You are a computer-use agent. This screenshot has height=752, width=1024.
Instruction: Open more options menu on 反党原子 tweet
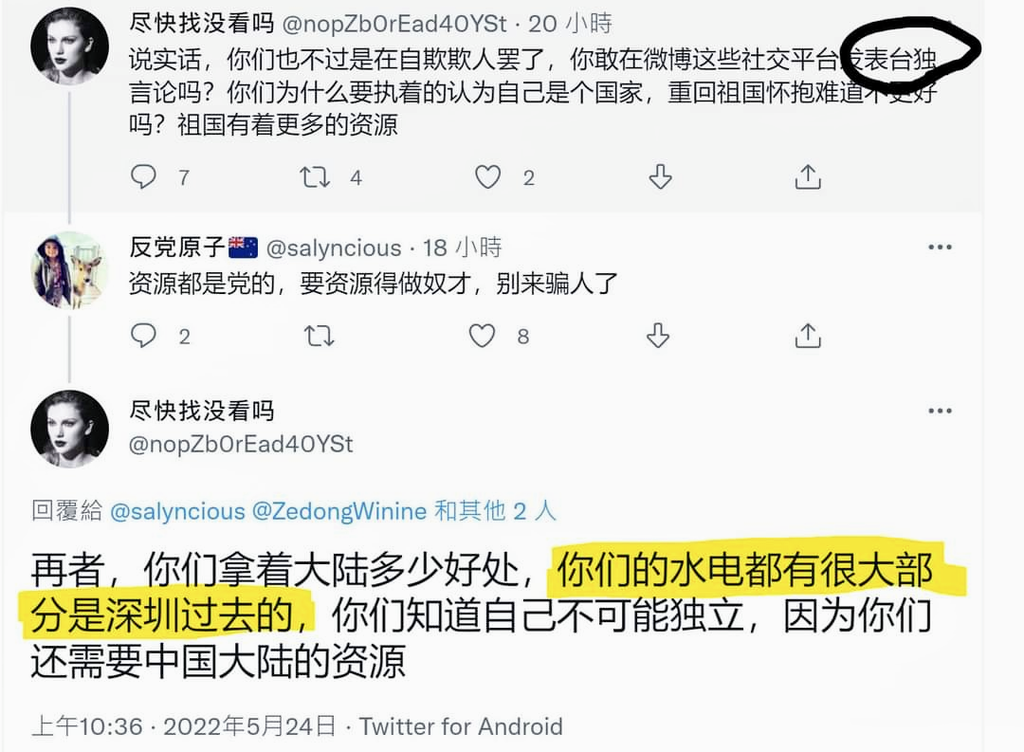coord(940,247)
